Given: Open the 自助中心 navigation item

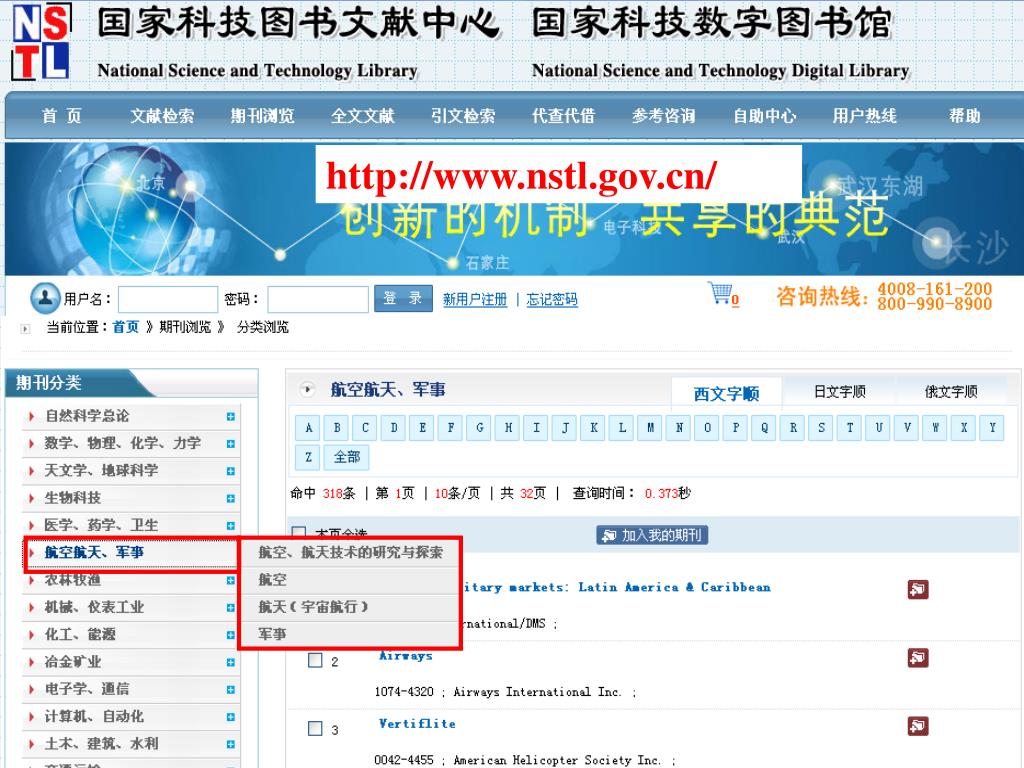Looking at the screenshot, I should point(764,116).
